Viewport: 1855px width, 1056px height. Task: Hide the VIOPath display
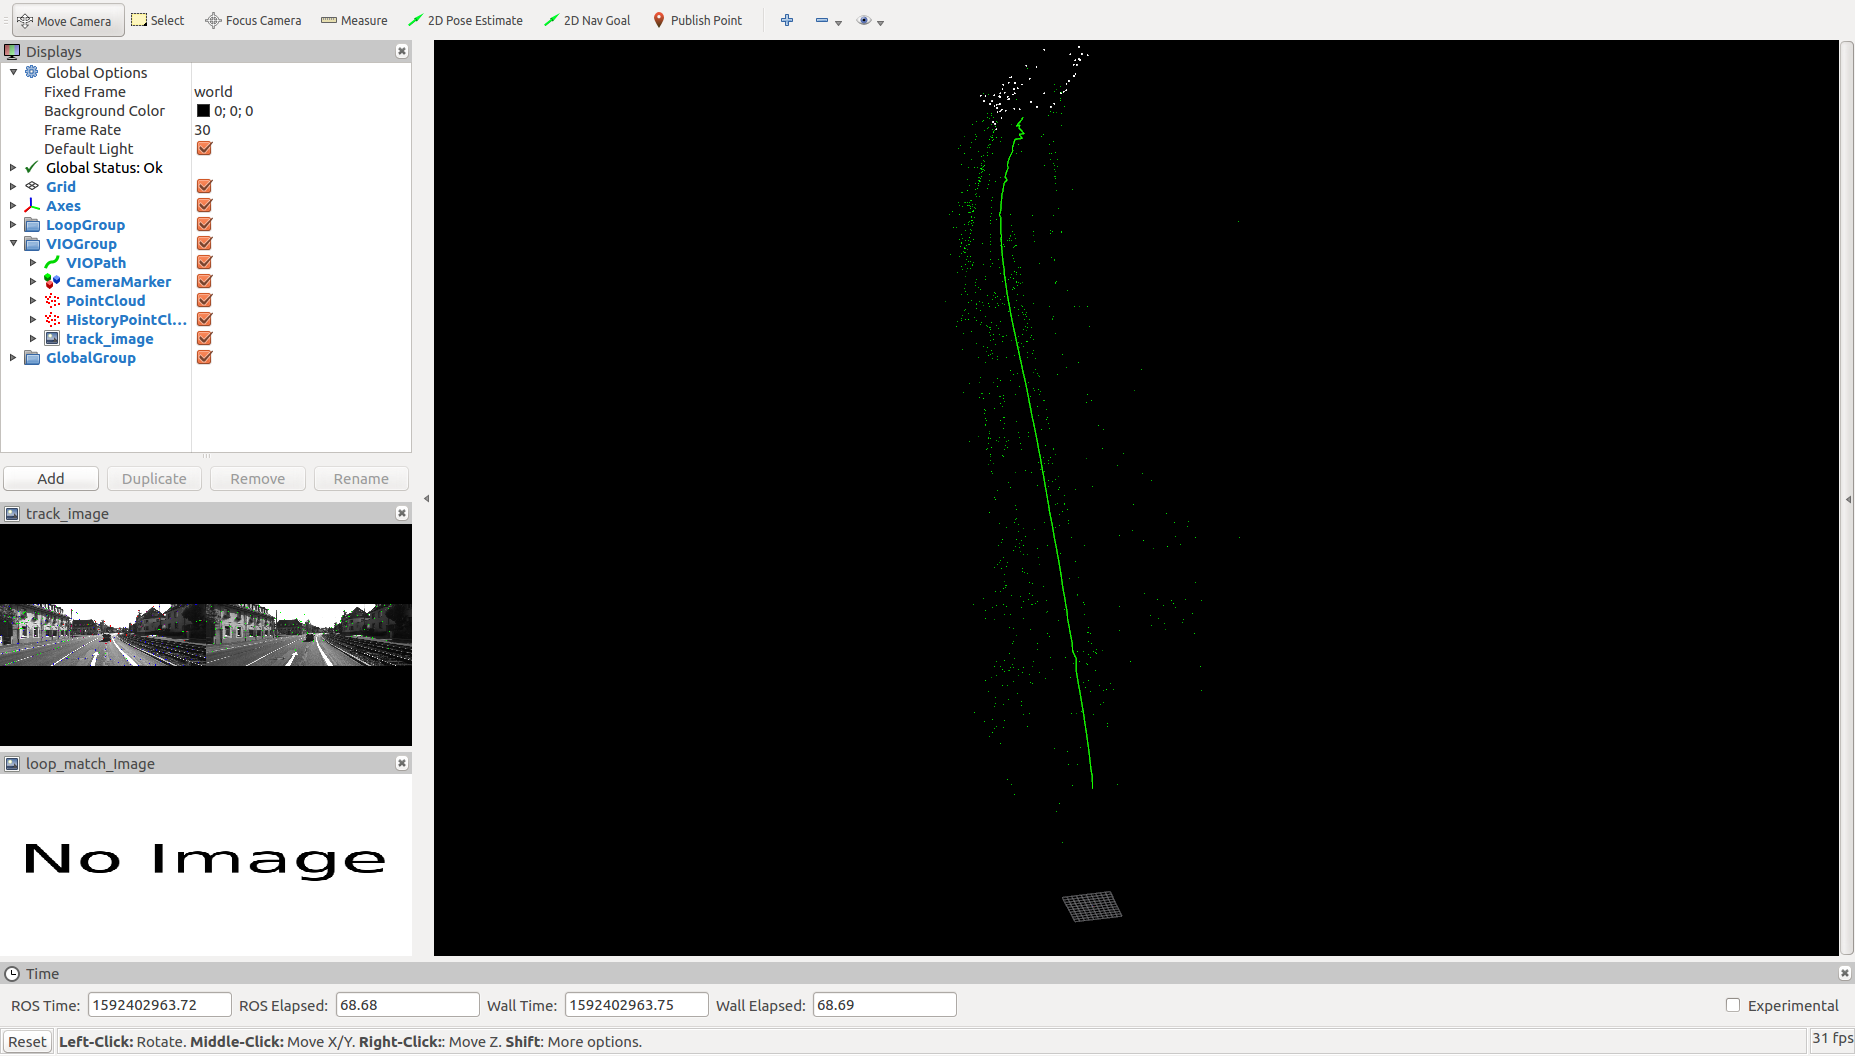[204, 262]
